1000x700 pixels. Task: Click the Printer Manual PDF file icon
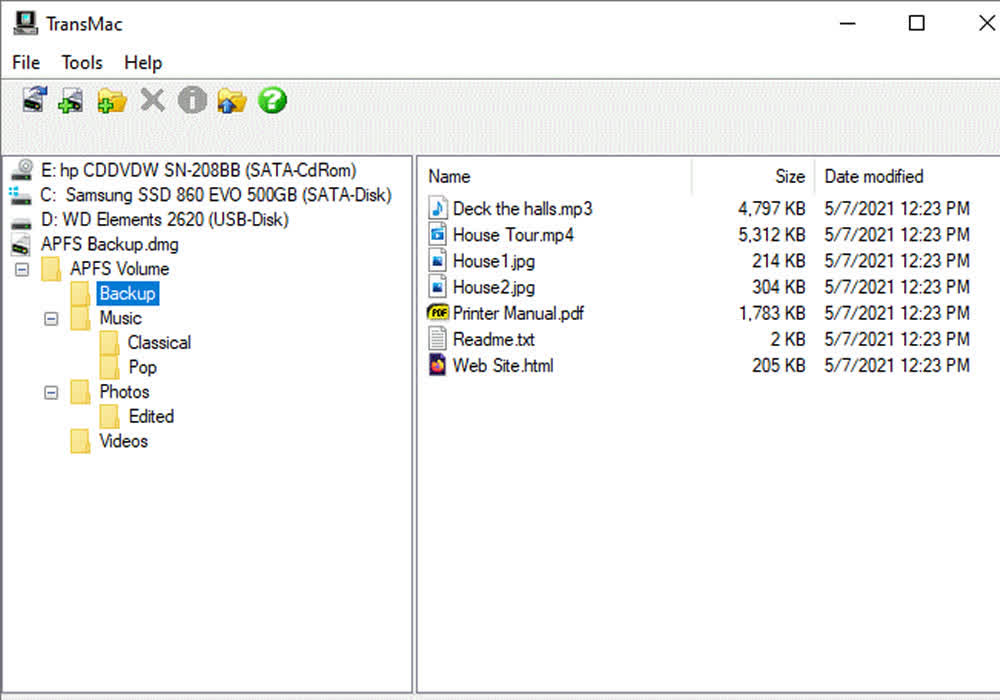click(x=436, y=313)
